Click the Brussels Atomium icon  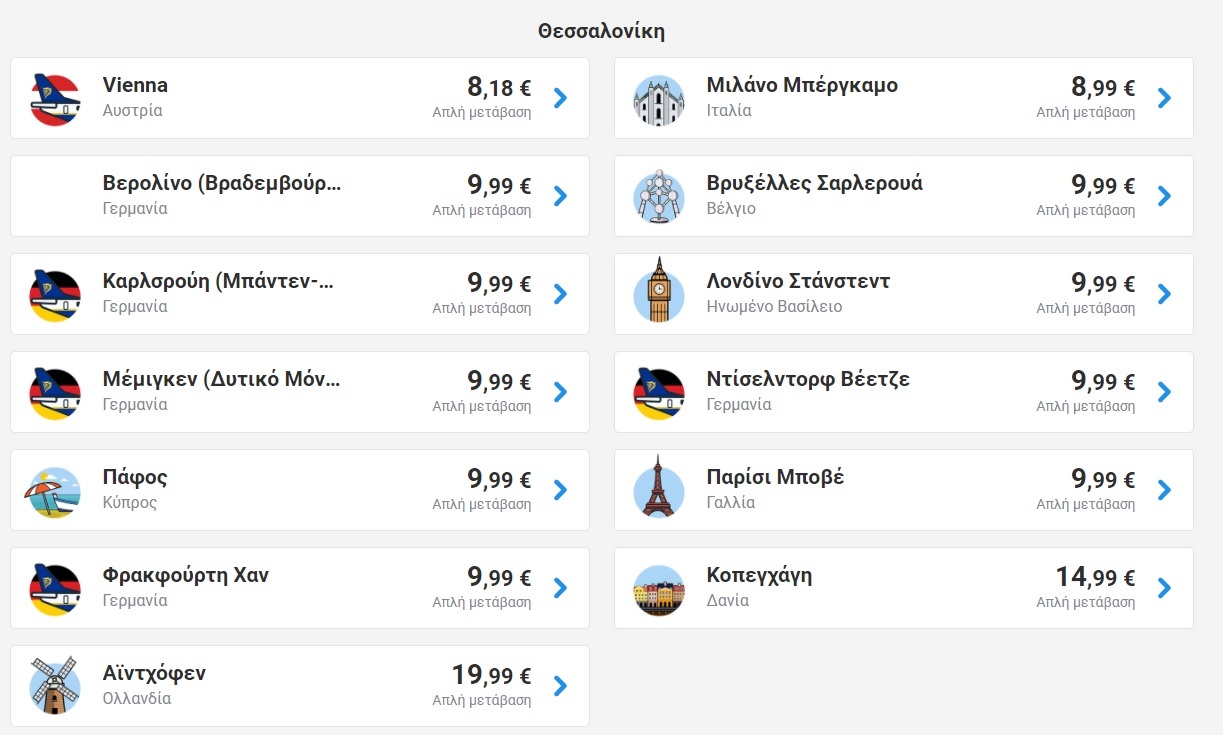[659, 197]
